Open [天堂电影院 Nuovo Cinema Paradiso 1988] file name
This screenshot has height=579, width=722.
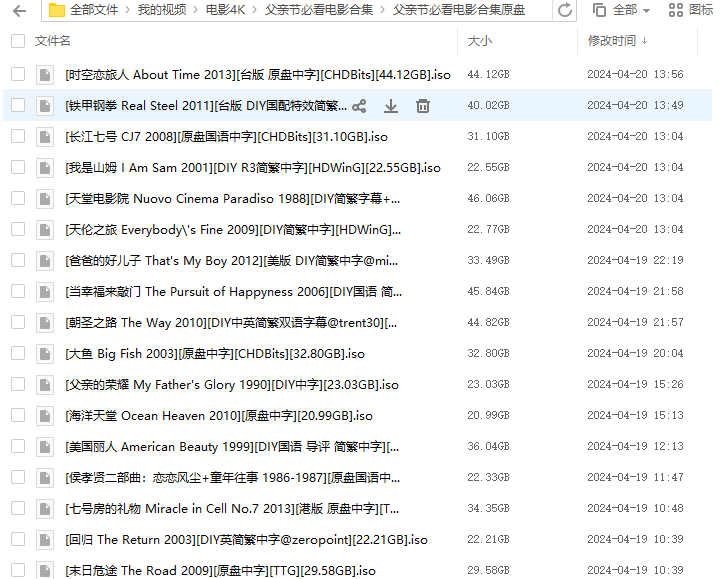[x=233, y=199]
